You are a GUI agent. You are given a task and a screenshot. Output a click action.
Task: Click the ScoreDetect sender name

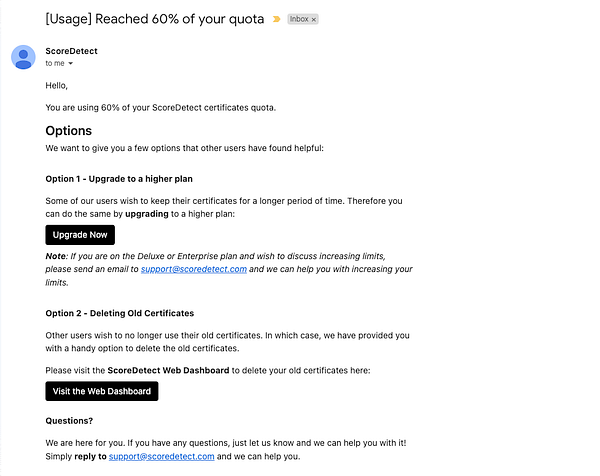coord(70,50)
